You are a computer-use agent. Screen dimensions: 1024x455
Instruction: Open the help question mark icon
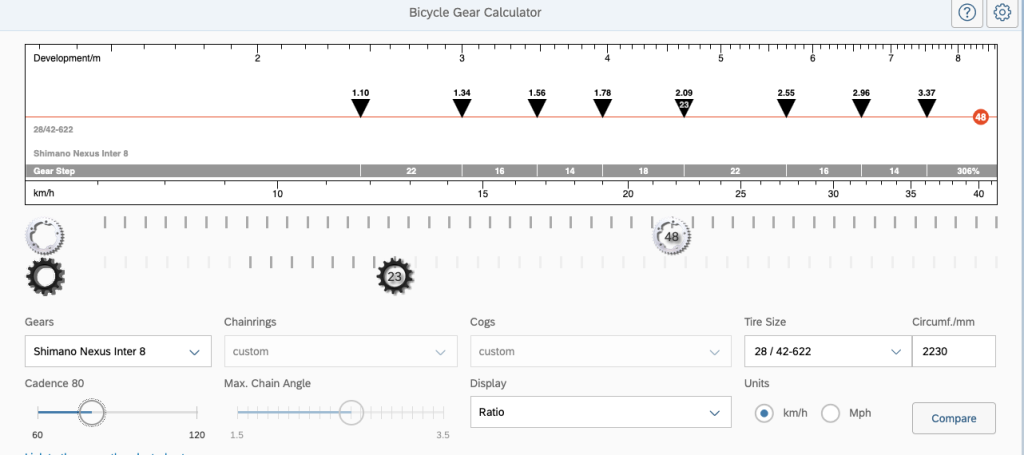(x=967, y=13)
